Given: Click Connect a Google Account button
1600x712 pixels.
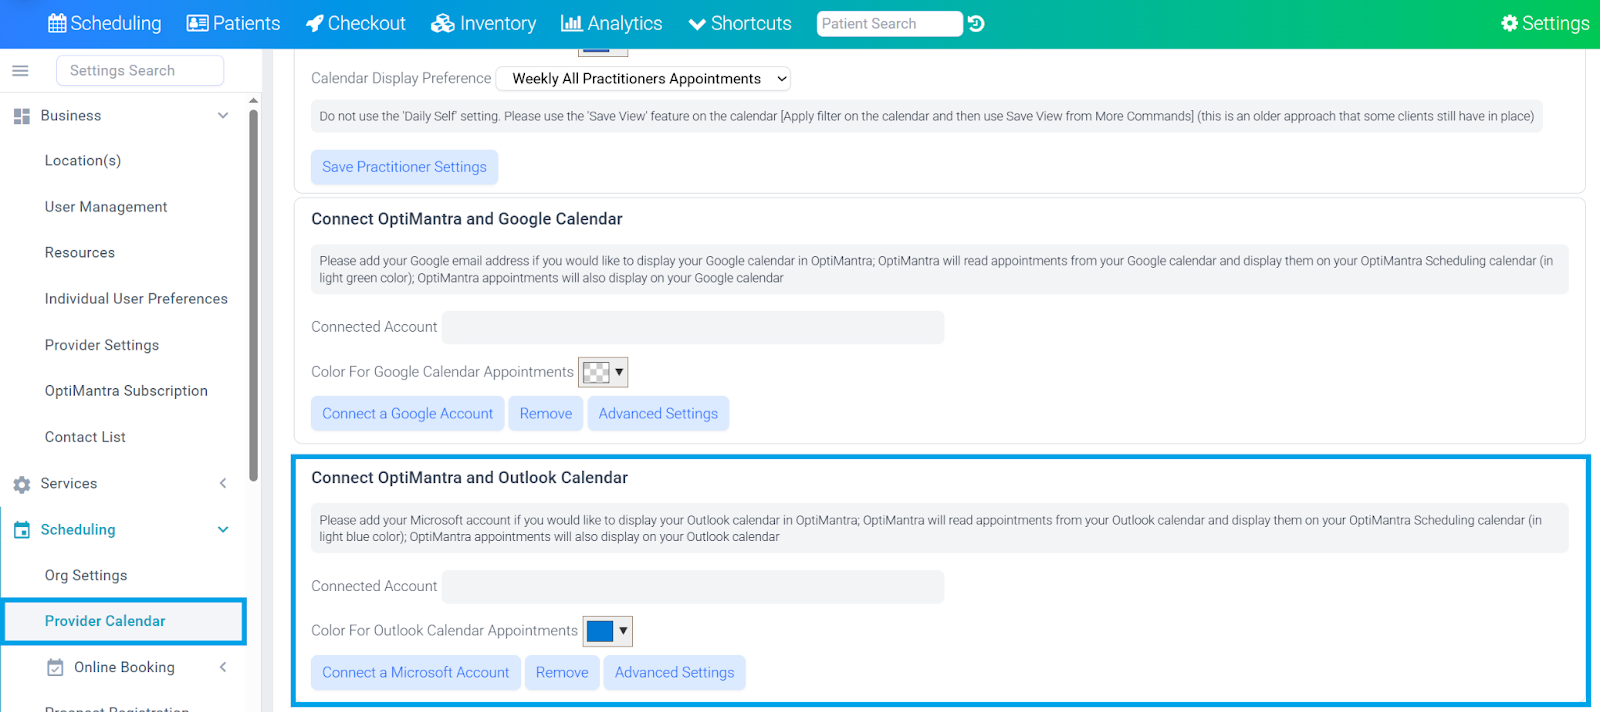Looking at the screenshot, I should click(407, 413).
